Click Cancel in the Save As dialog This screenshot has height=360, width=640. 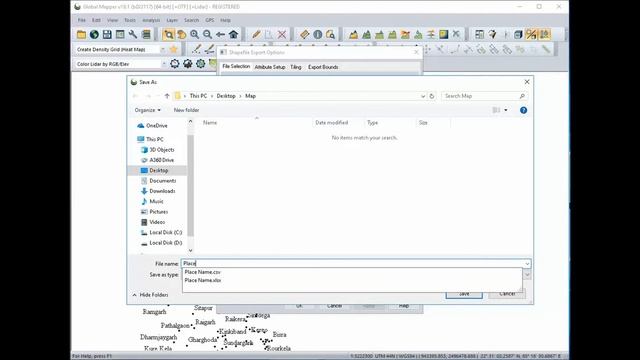(507, 294)
